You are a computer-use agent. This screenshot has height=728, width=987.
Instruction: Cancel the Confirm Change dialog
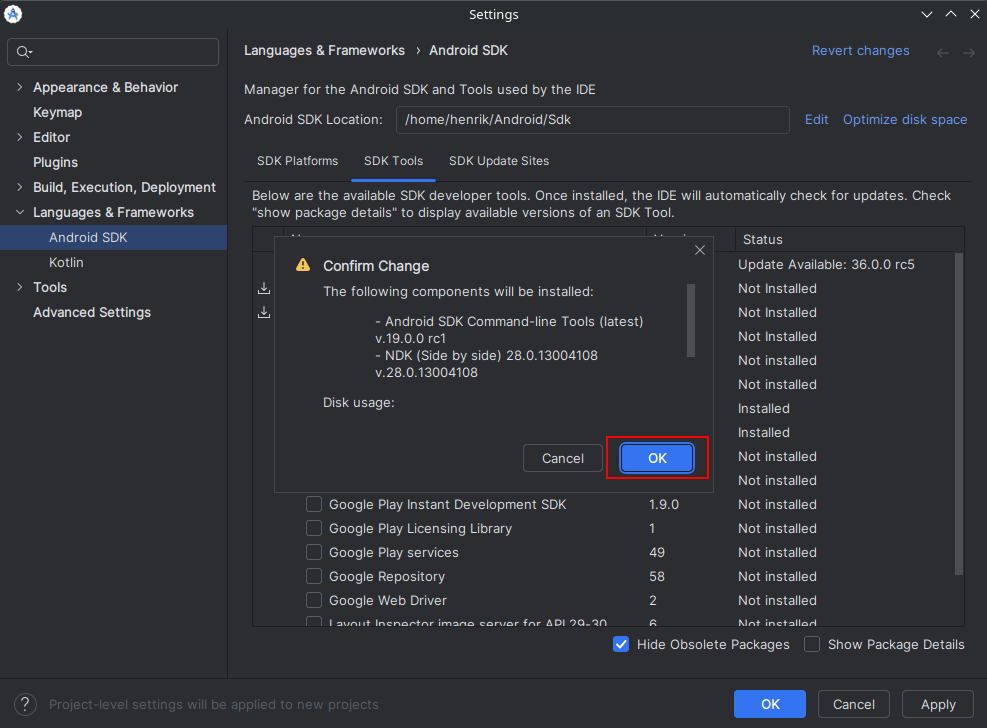click(x=563, y=458)
